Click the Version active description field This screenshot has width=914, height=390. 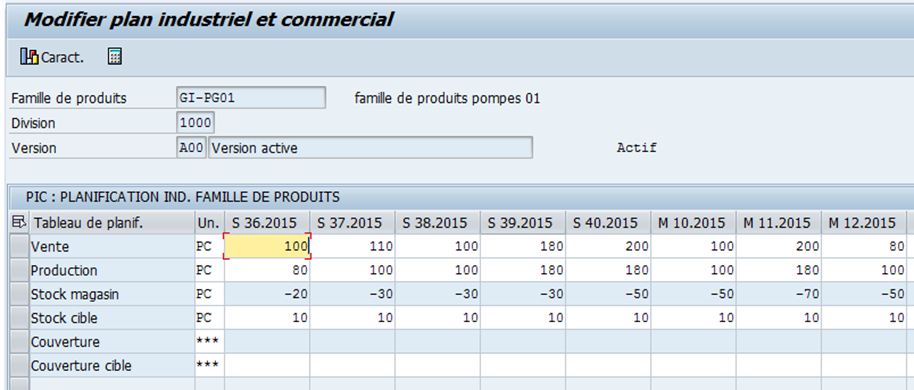point(370,147)
